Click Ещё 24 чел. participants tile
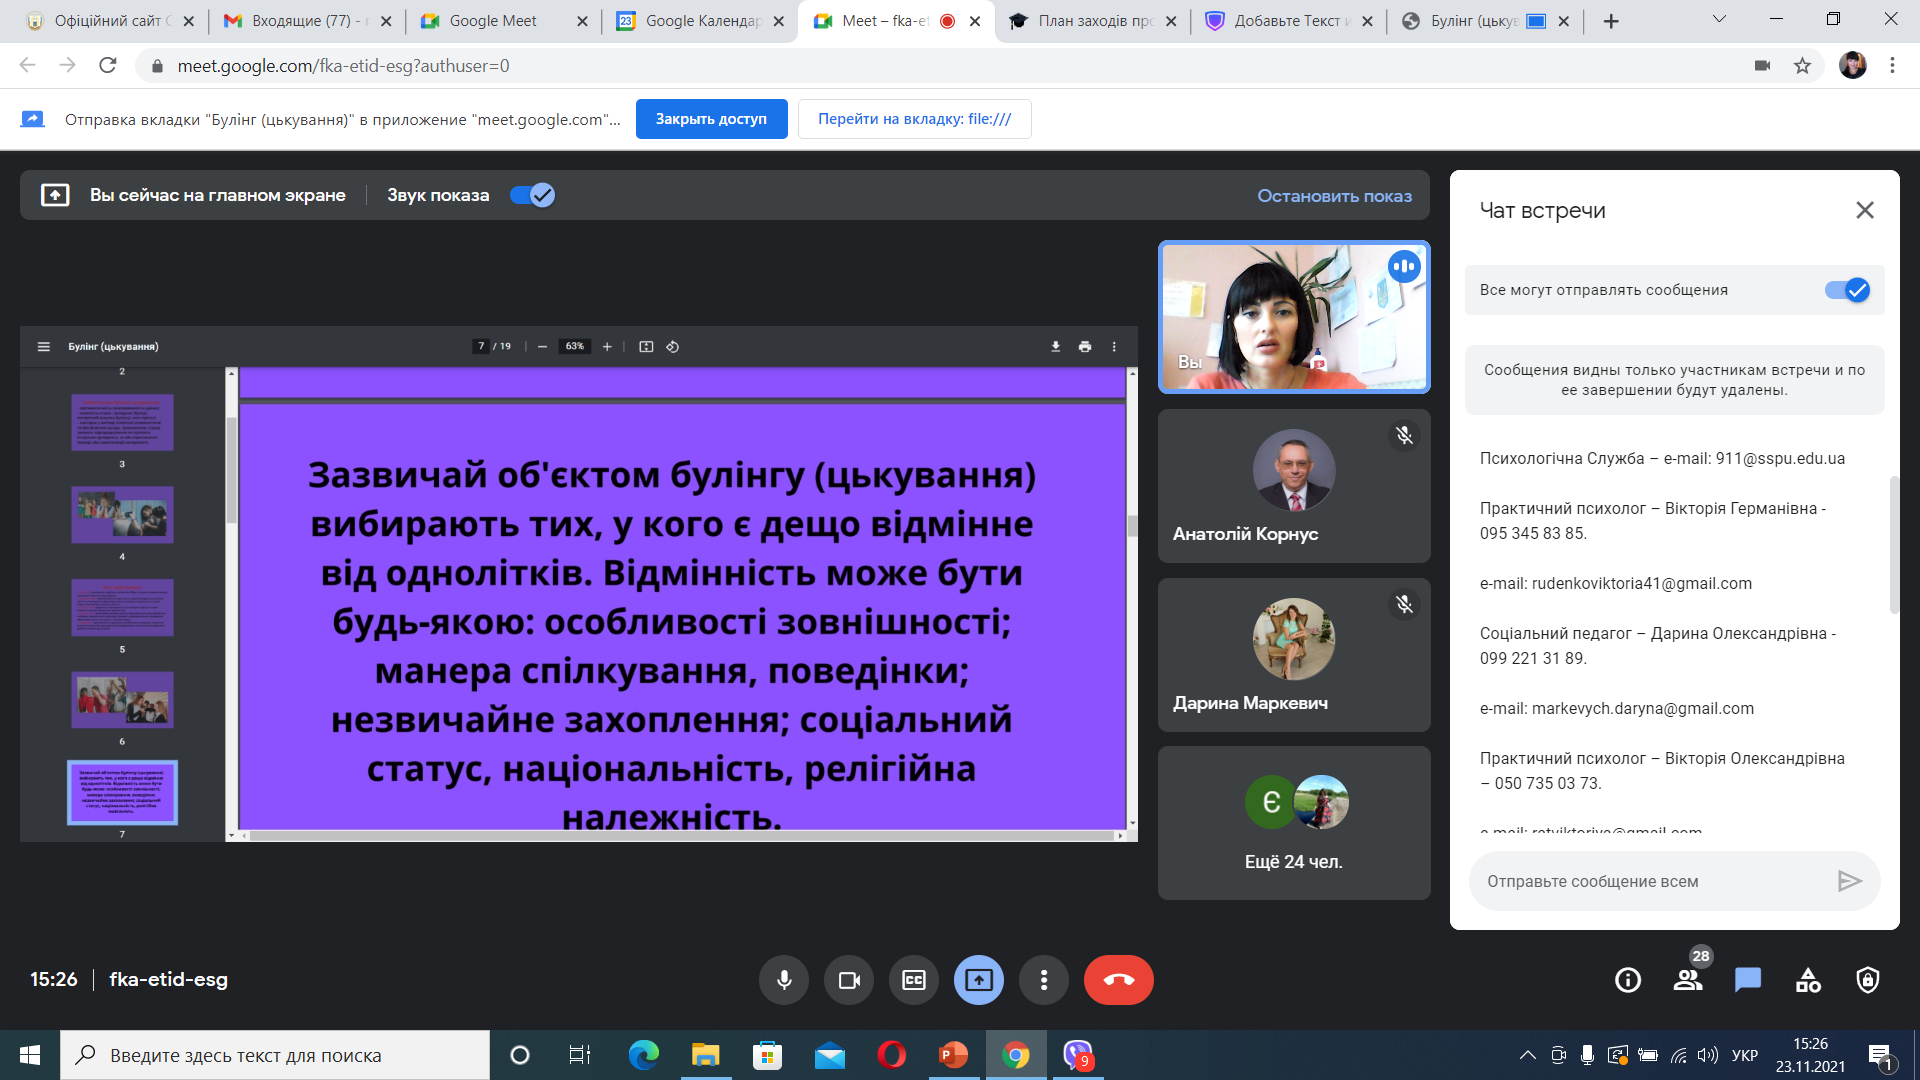 click(1294, 823)
